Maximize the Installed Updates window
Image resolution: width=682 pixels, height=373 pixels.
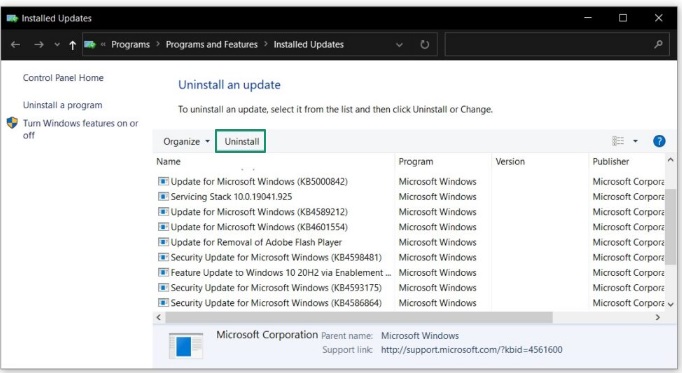coord(623,18)
